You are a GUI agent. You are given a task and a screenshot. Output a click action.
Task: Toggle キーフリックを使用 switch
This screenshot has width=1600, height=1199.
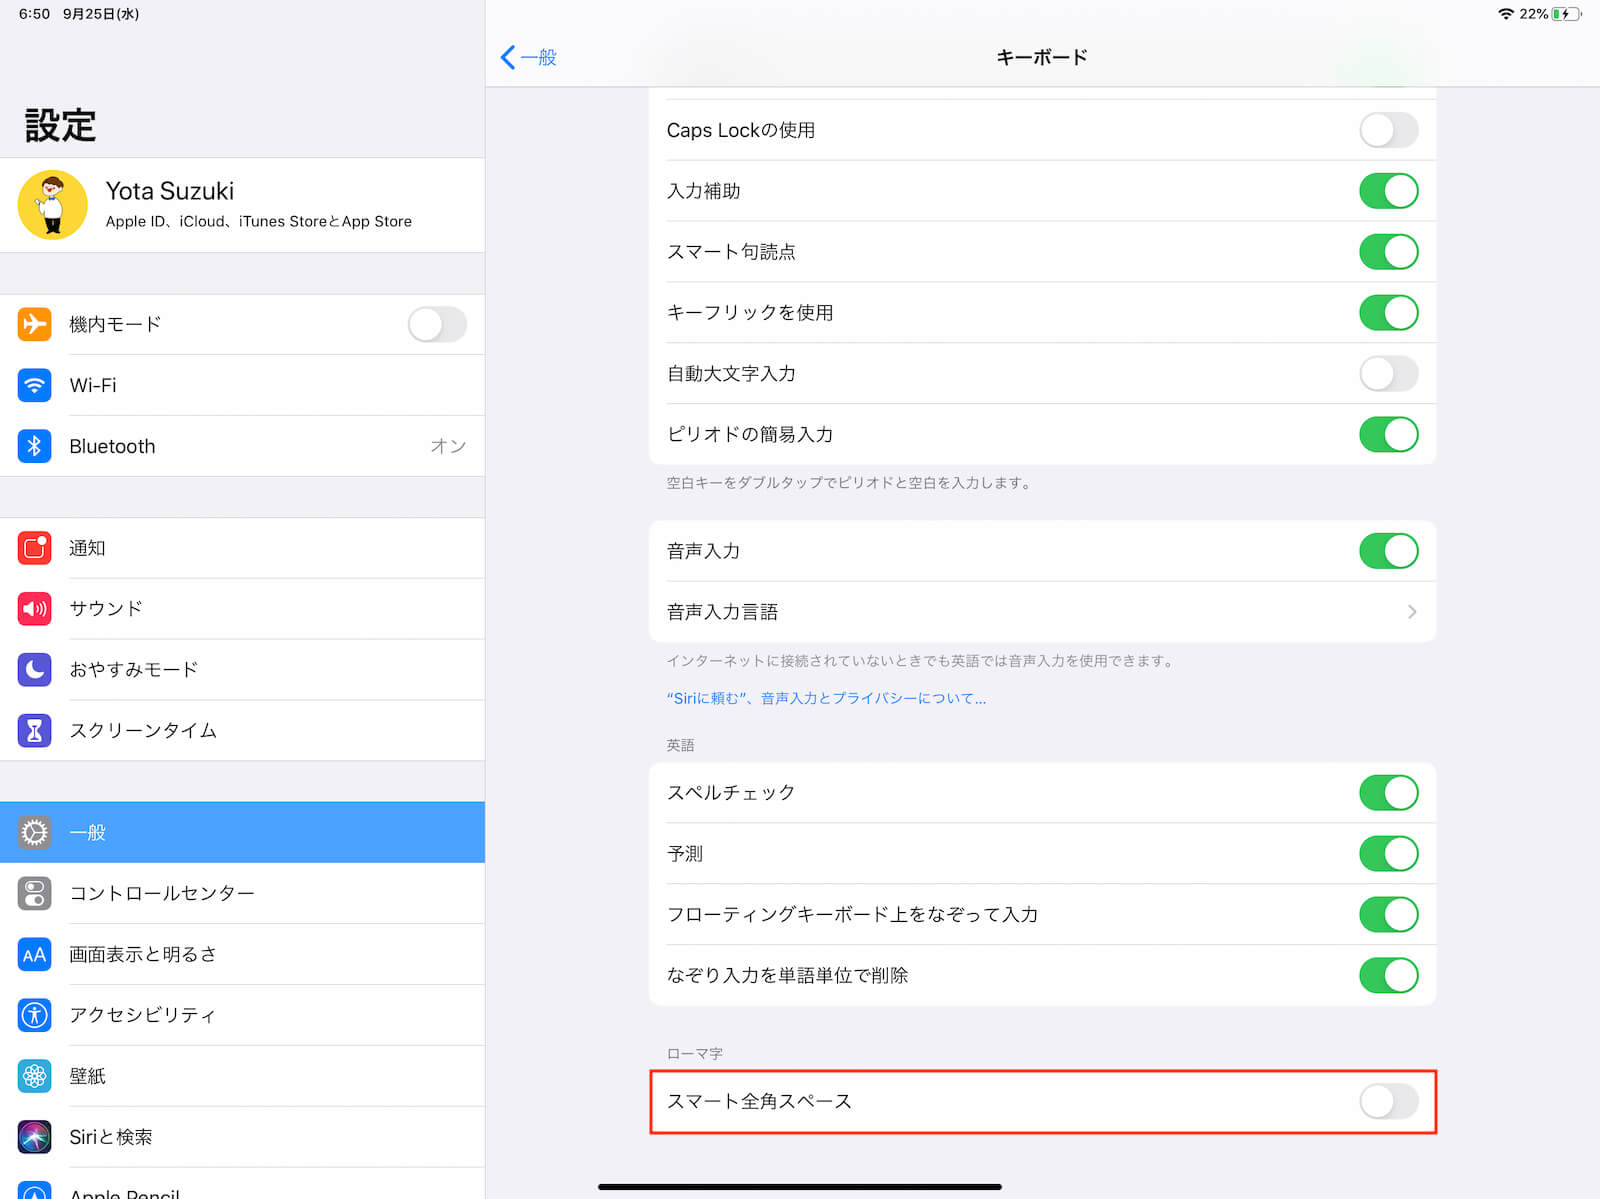[x=1388, y=313]
